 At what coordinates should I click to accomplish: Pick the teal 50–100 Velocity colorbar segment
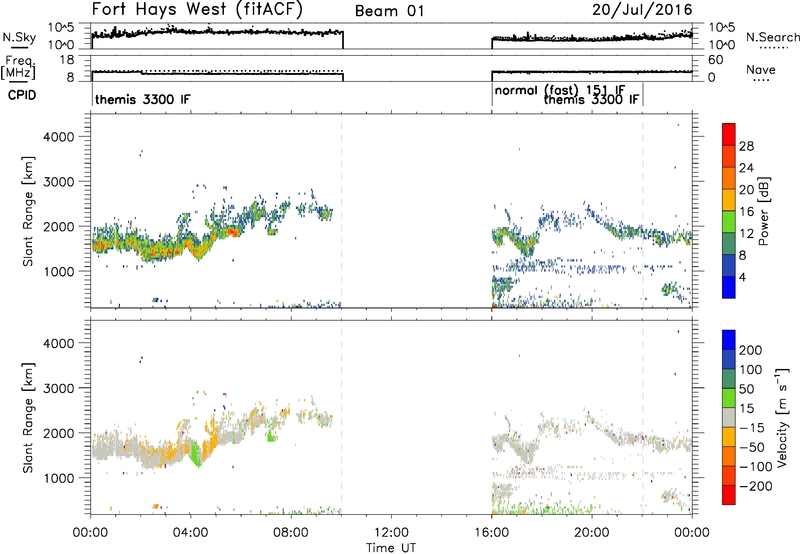pos(729,379)
